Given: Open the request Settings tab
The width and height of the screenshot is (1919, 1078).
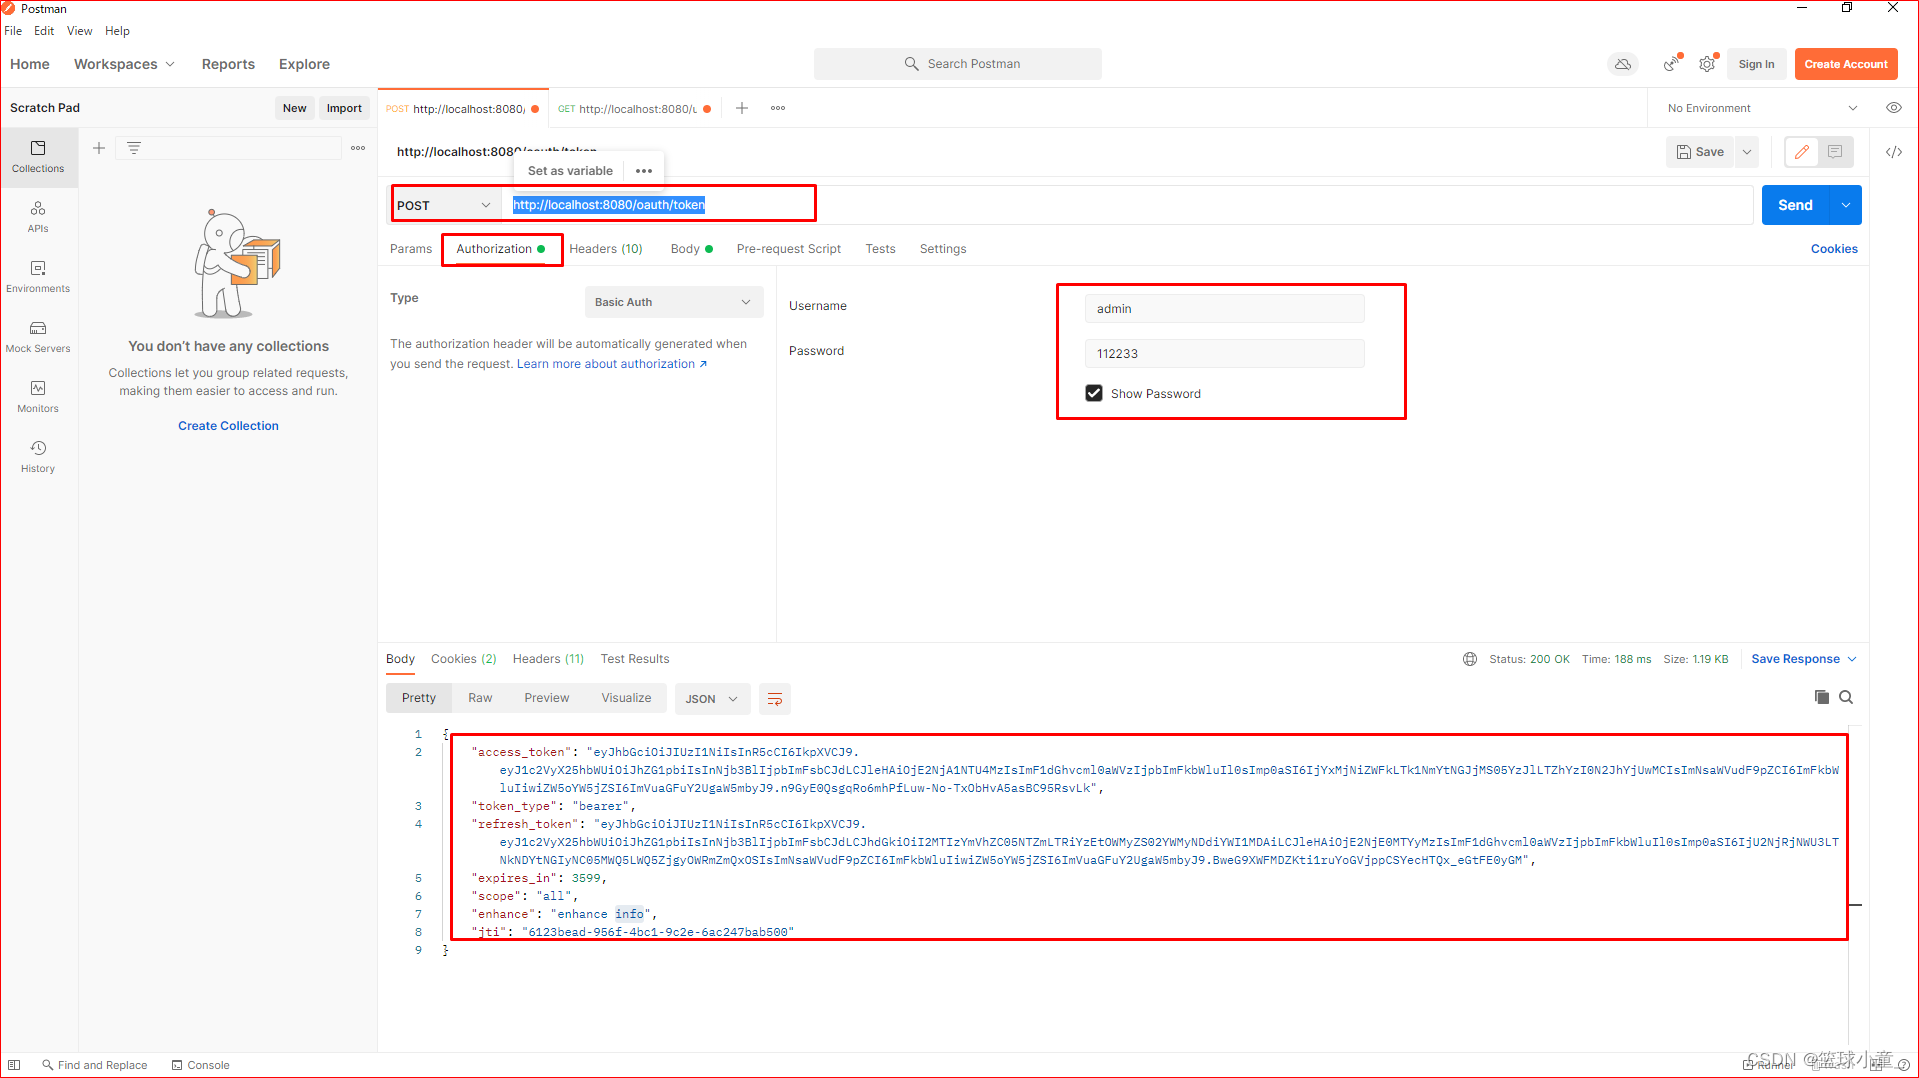Looking at the screenshot, I should tap(943, 249).
